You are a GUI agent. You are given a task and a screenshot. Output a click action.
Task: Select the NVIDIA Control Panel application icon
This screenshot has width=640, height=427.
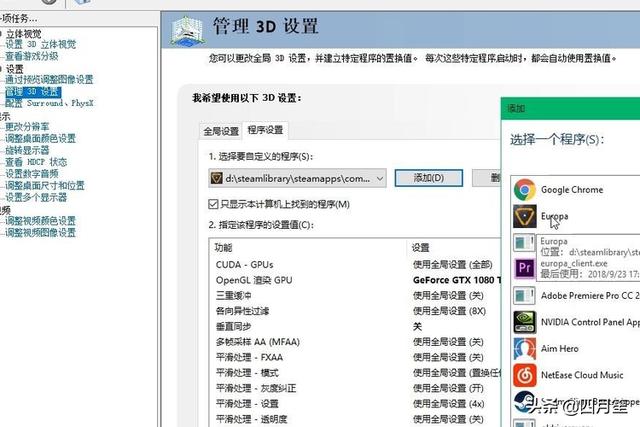(x=523, y=322)
